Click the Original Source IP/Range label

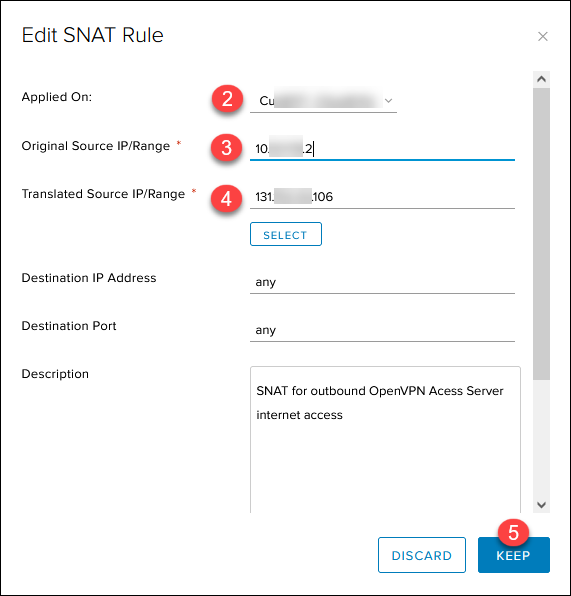[96, 146]
